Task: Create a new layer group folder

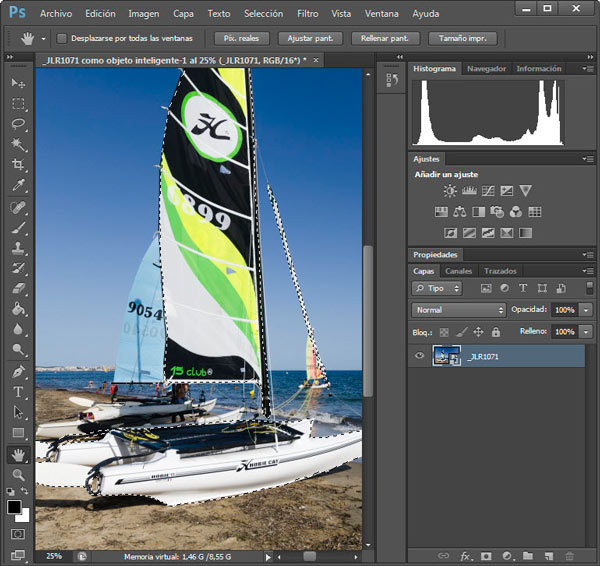Action: [528, 556]
